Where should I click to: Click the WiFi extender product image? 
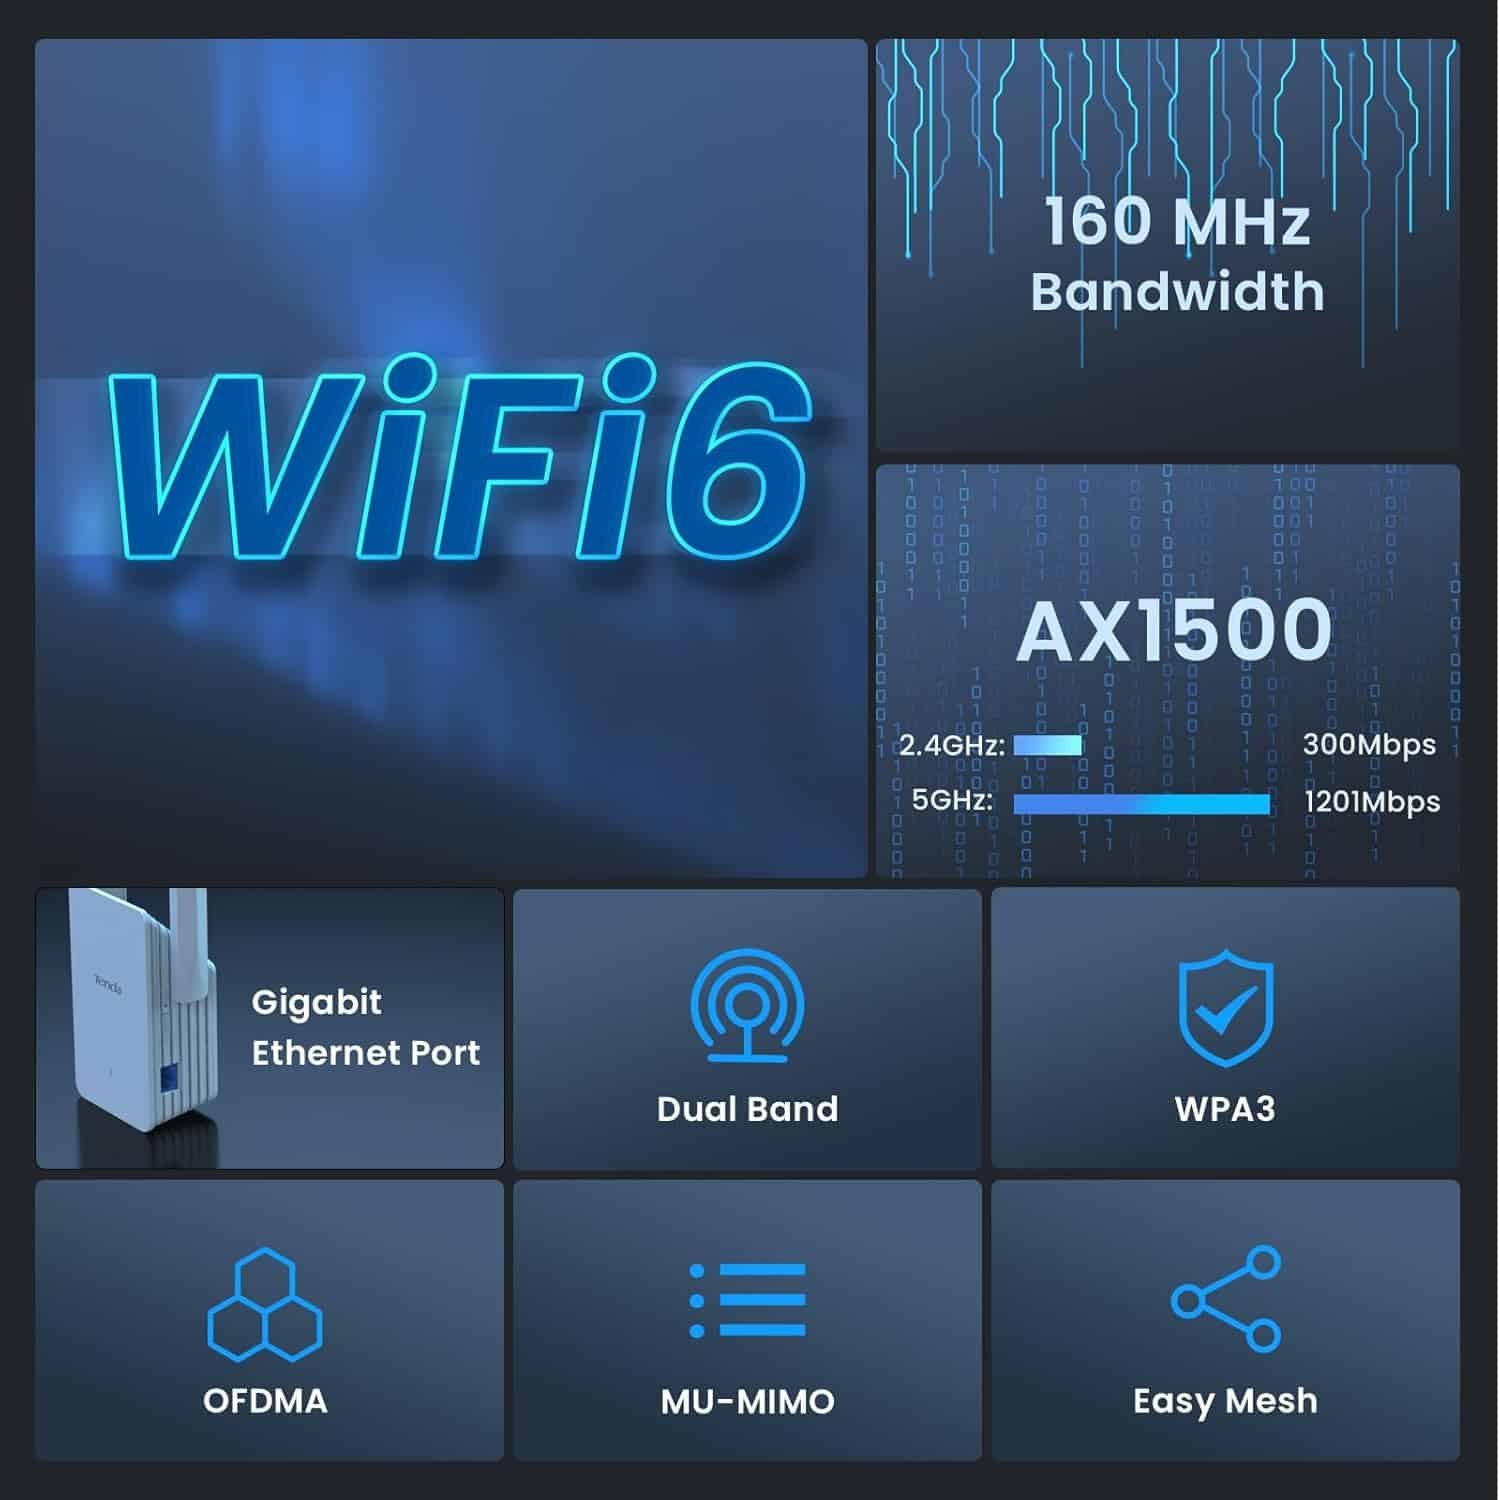[142, 1012]
